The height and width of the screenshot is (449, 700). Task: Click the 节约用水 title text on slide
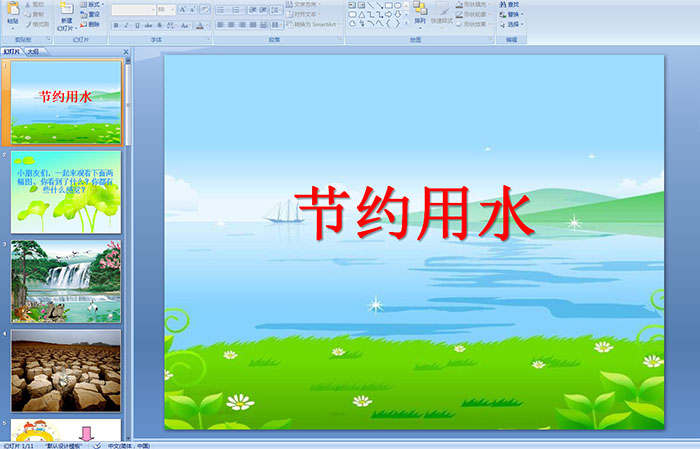click(414, 213)
